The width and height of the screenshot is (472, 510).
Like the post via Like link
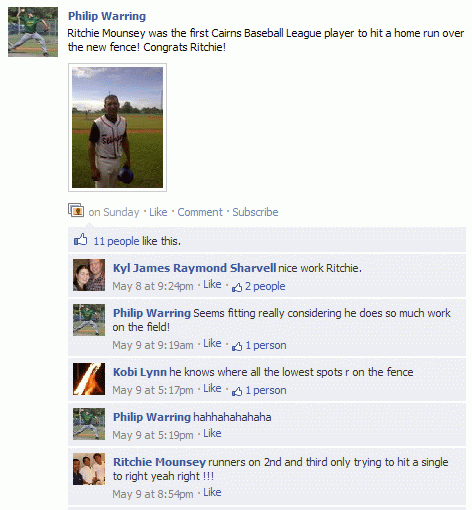coord(158,212)
